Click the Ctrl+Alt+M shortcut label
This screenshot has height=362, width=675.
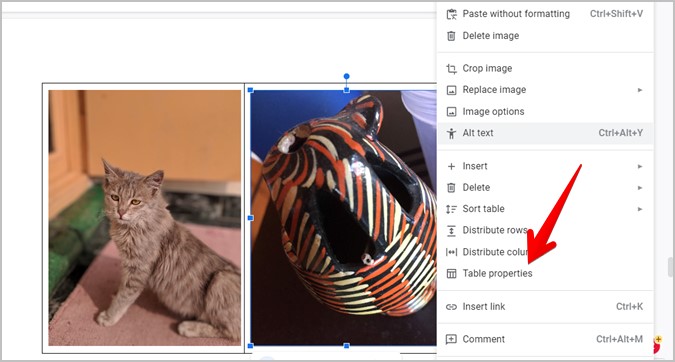tap(619, 339)
